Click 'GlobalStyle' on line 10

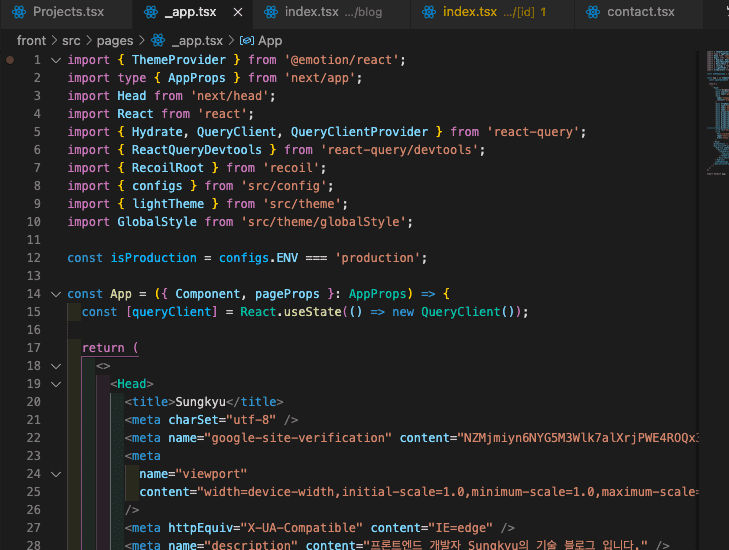point(157,222)
